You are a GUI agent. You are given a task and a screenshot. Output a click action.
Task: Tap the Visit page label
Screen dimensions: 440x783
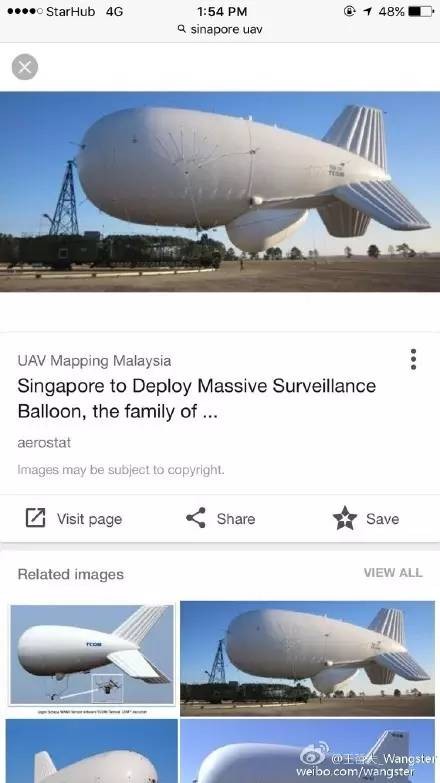89,519
